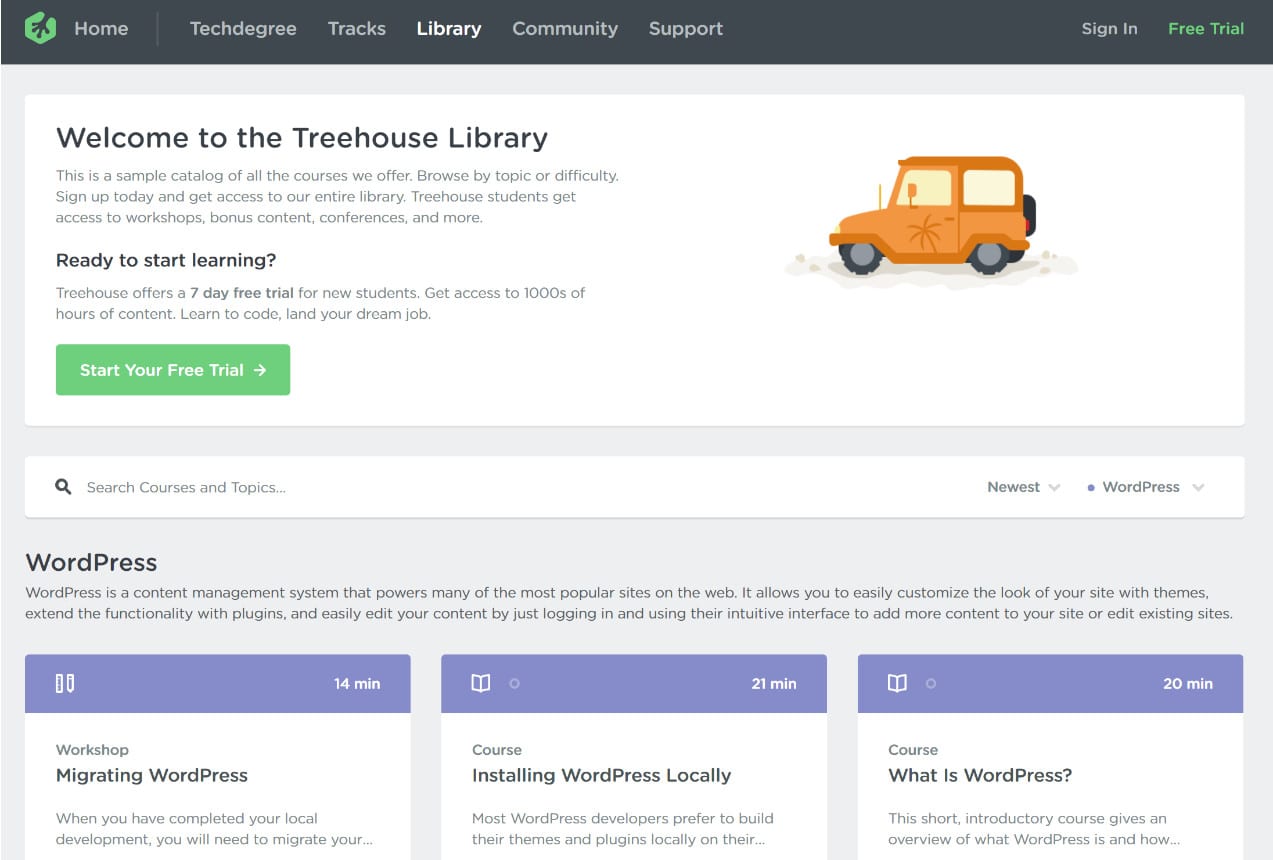Click the magnifying glass search icon
Screen dimensions: 1273x860
tap(63, 487)
